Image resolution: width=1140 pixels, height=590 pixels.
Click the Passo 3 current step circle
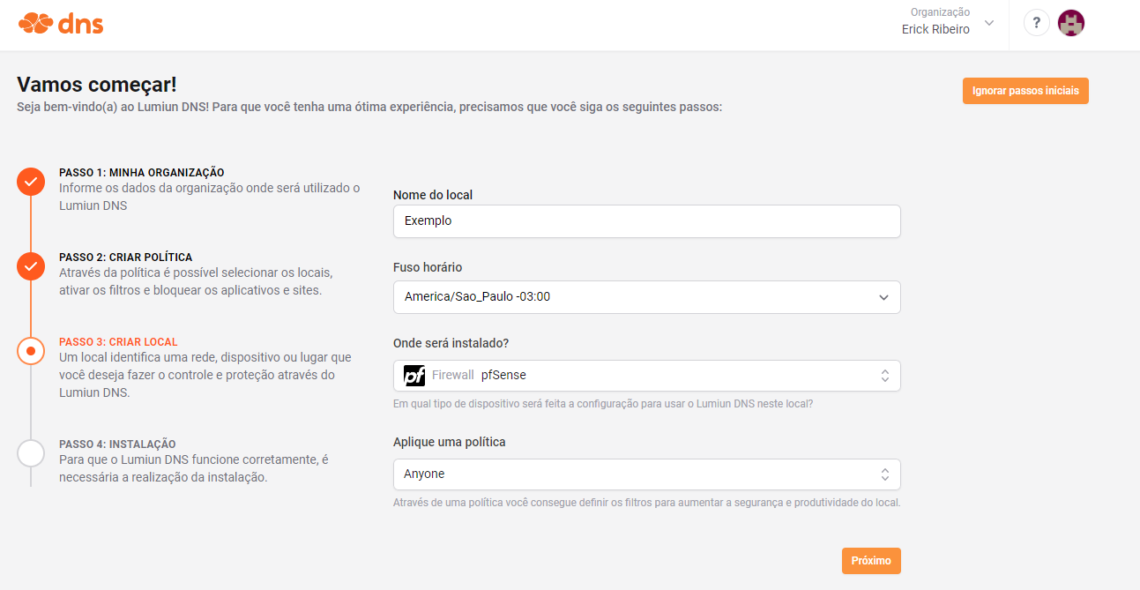coord(31,351)
